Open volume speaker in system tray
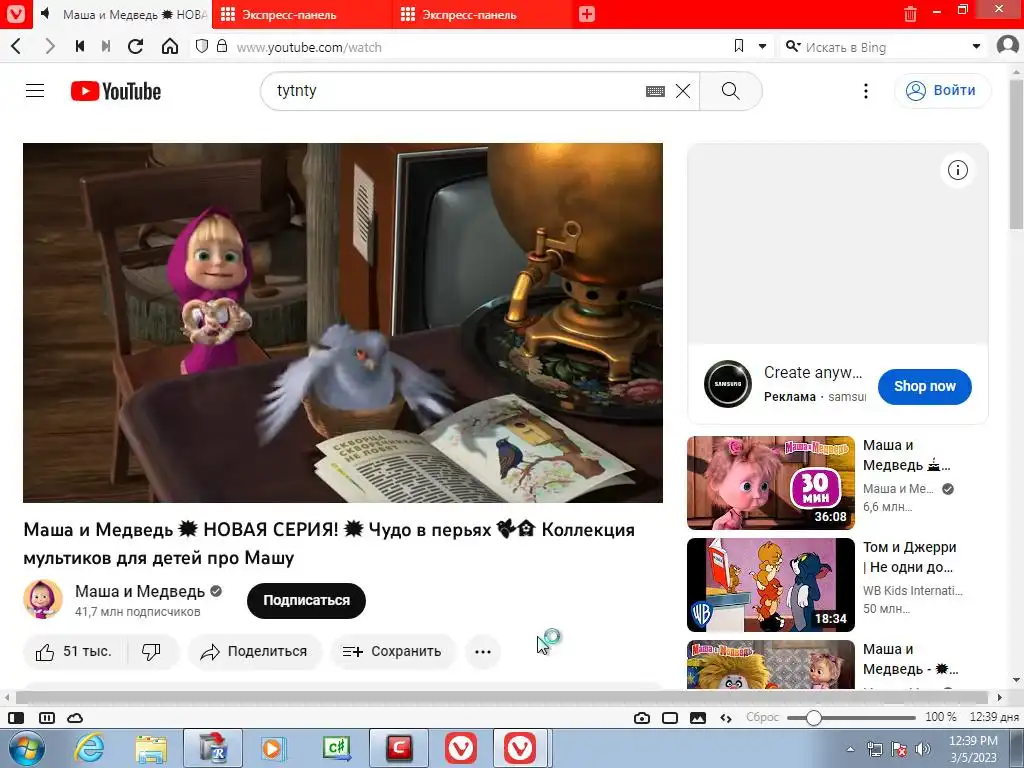The image size is (1024, 768). [922, 749]
